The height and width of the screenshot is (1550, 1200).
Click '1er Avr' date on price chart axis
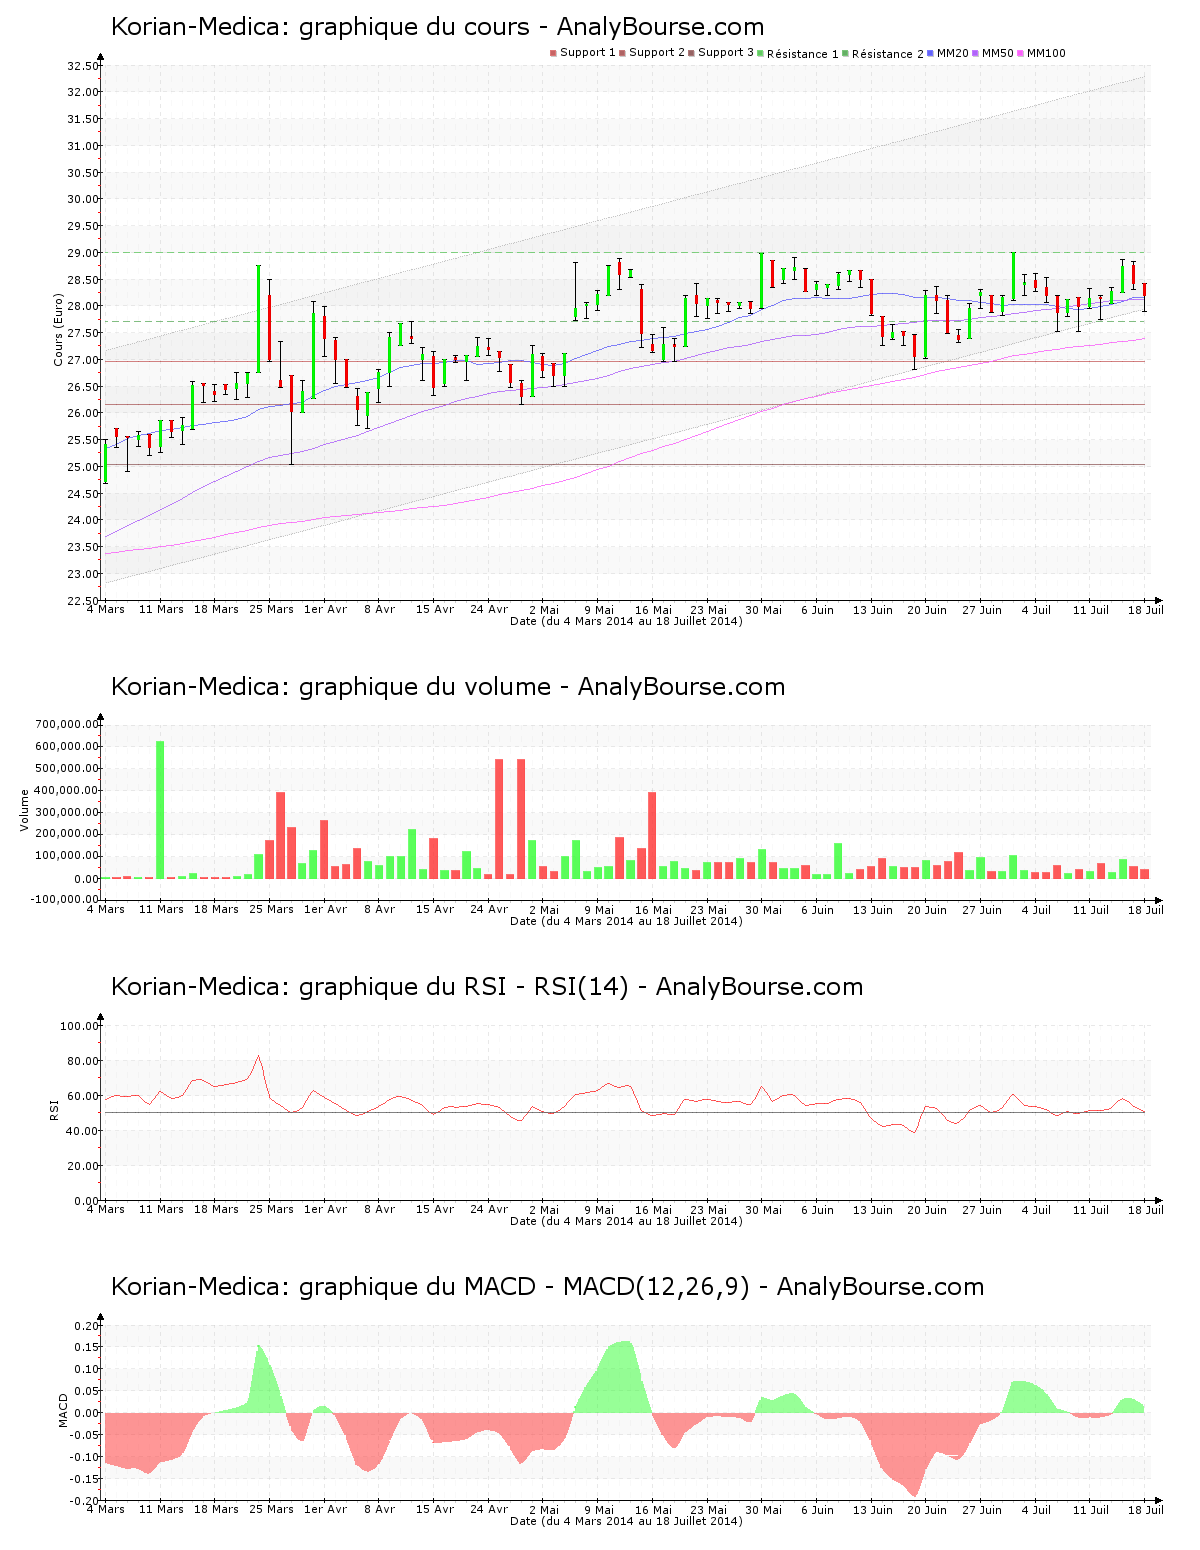[x=326, y=609]
